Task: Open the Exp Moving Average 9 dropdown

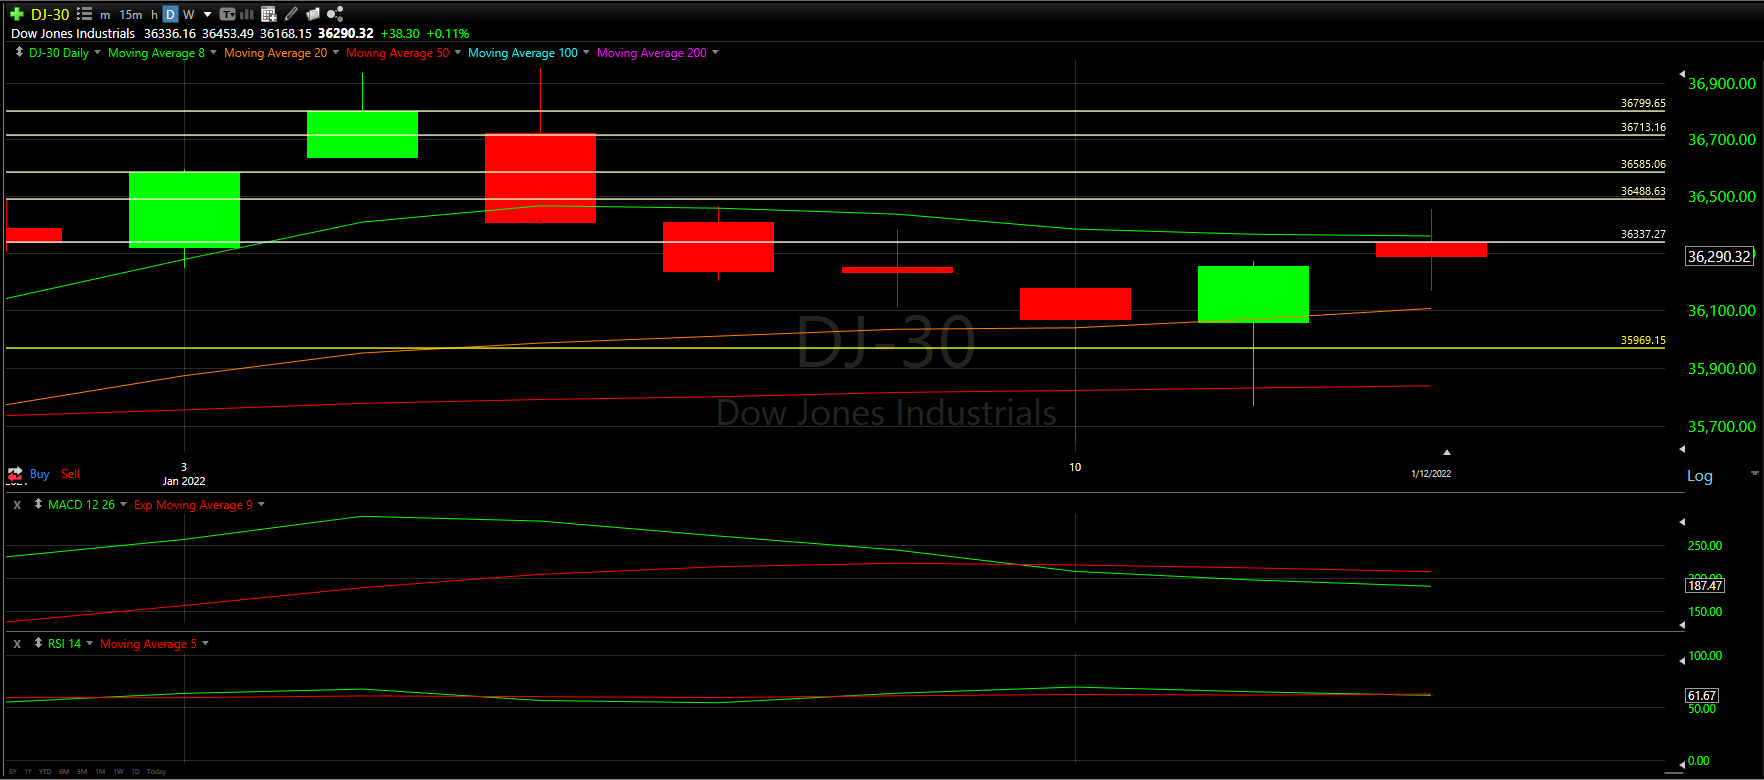Action: [261, 504]
